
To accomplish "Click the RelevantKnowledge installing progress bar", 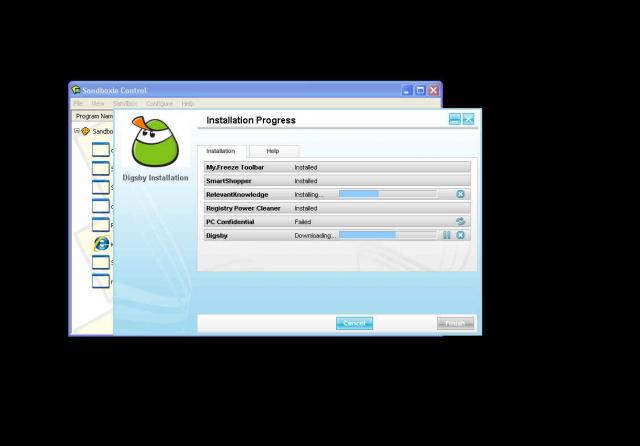I will click(388, 194).
